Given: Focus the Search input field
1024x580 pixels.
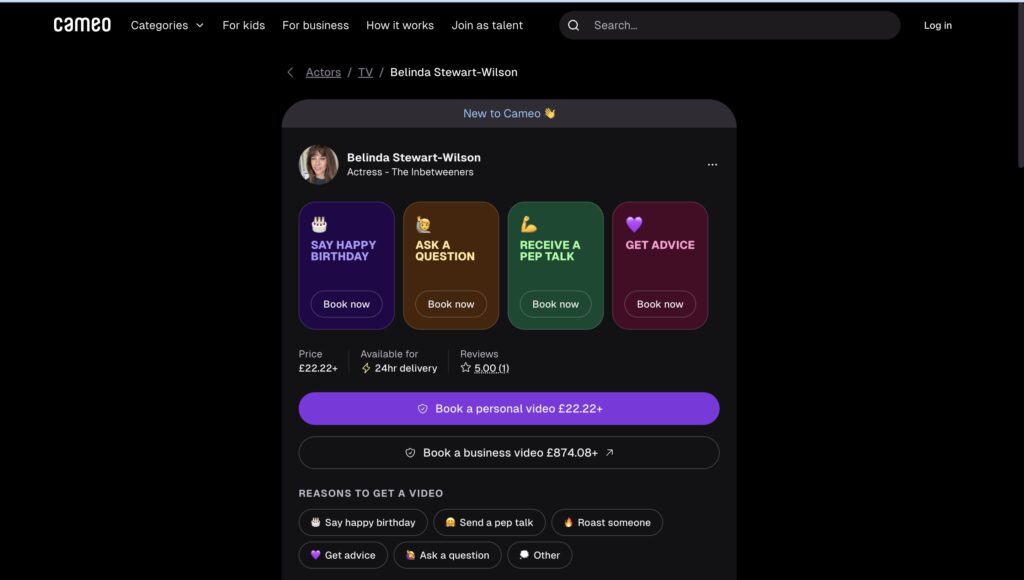Looking at the screenshot, I should (x=729, y=25).
